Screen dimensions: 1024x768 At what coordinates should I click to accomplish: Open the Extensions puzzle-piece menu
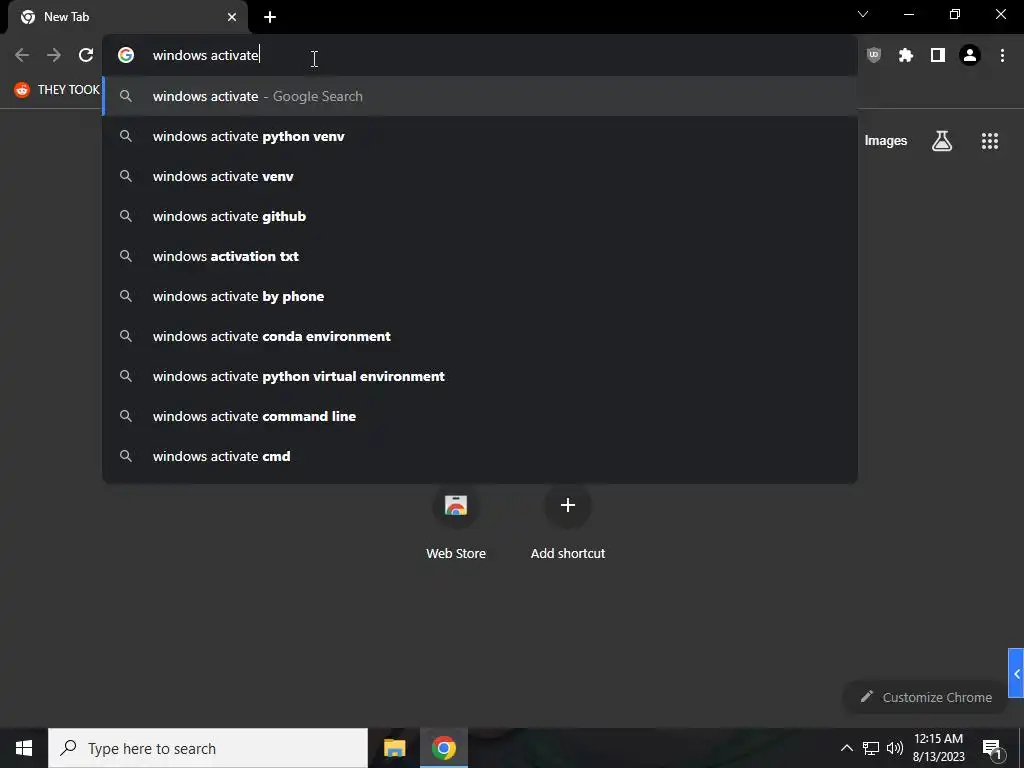tap(906, 56)
